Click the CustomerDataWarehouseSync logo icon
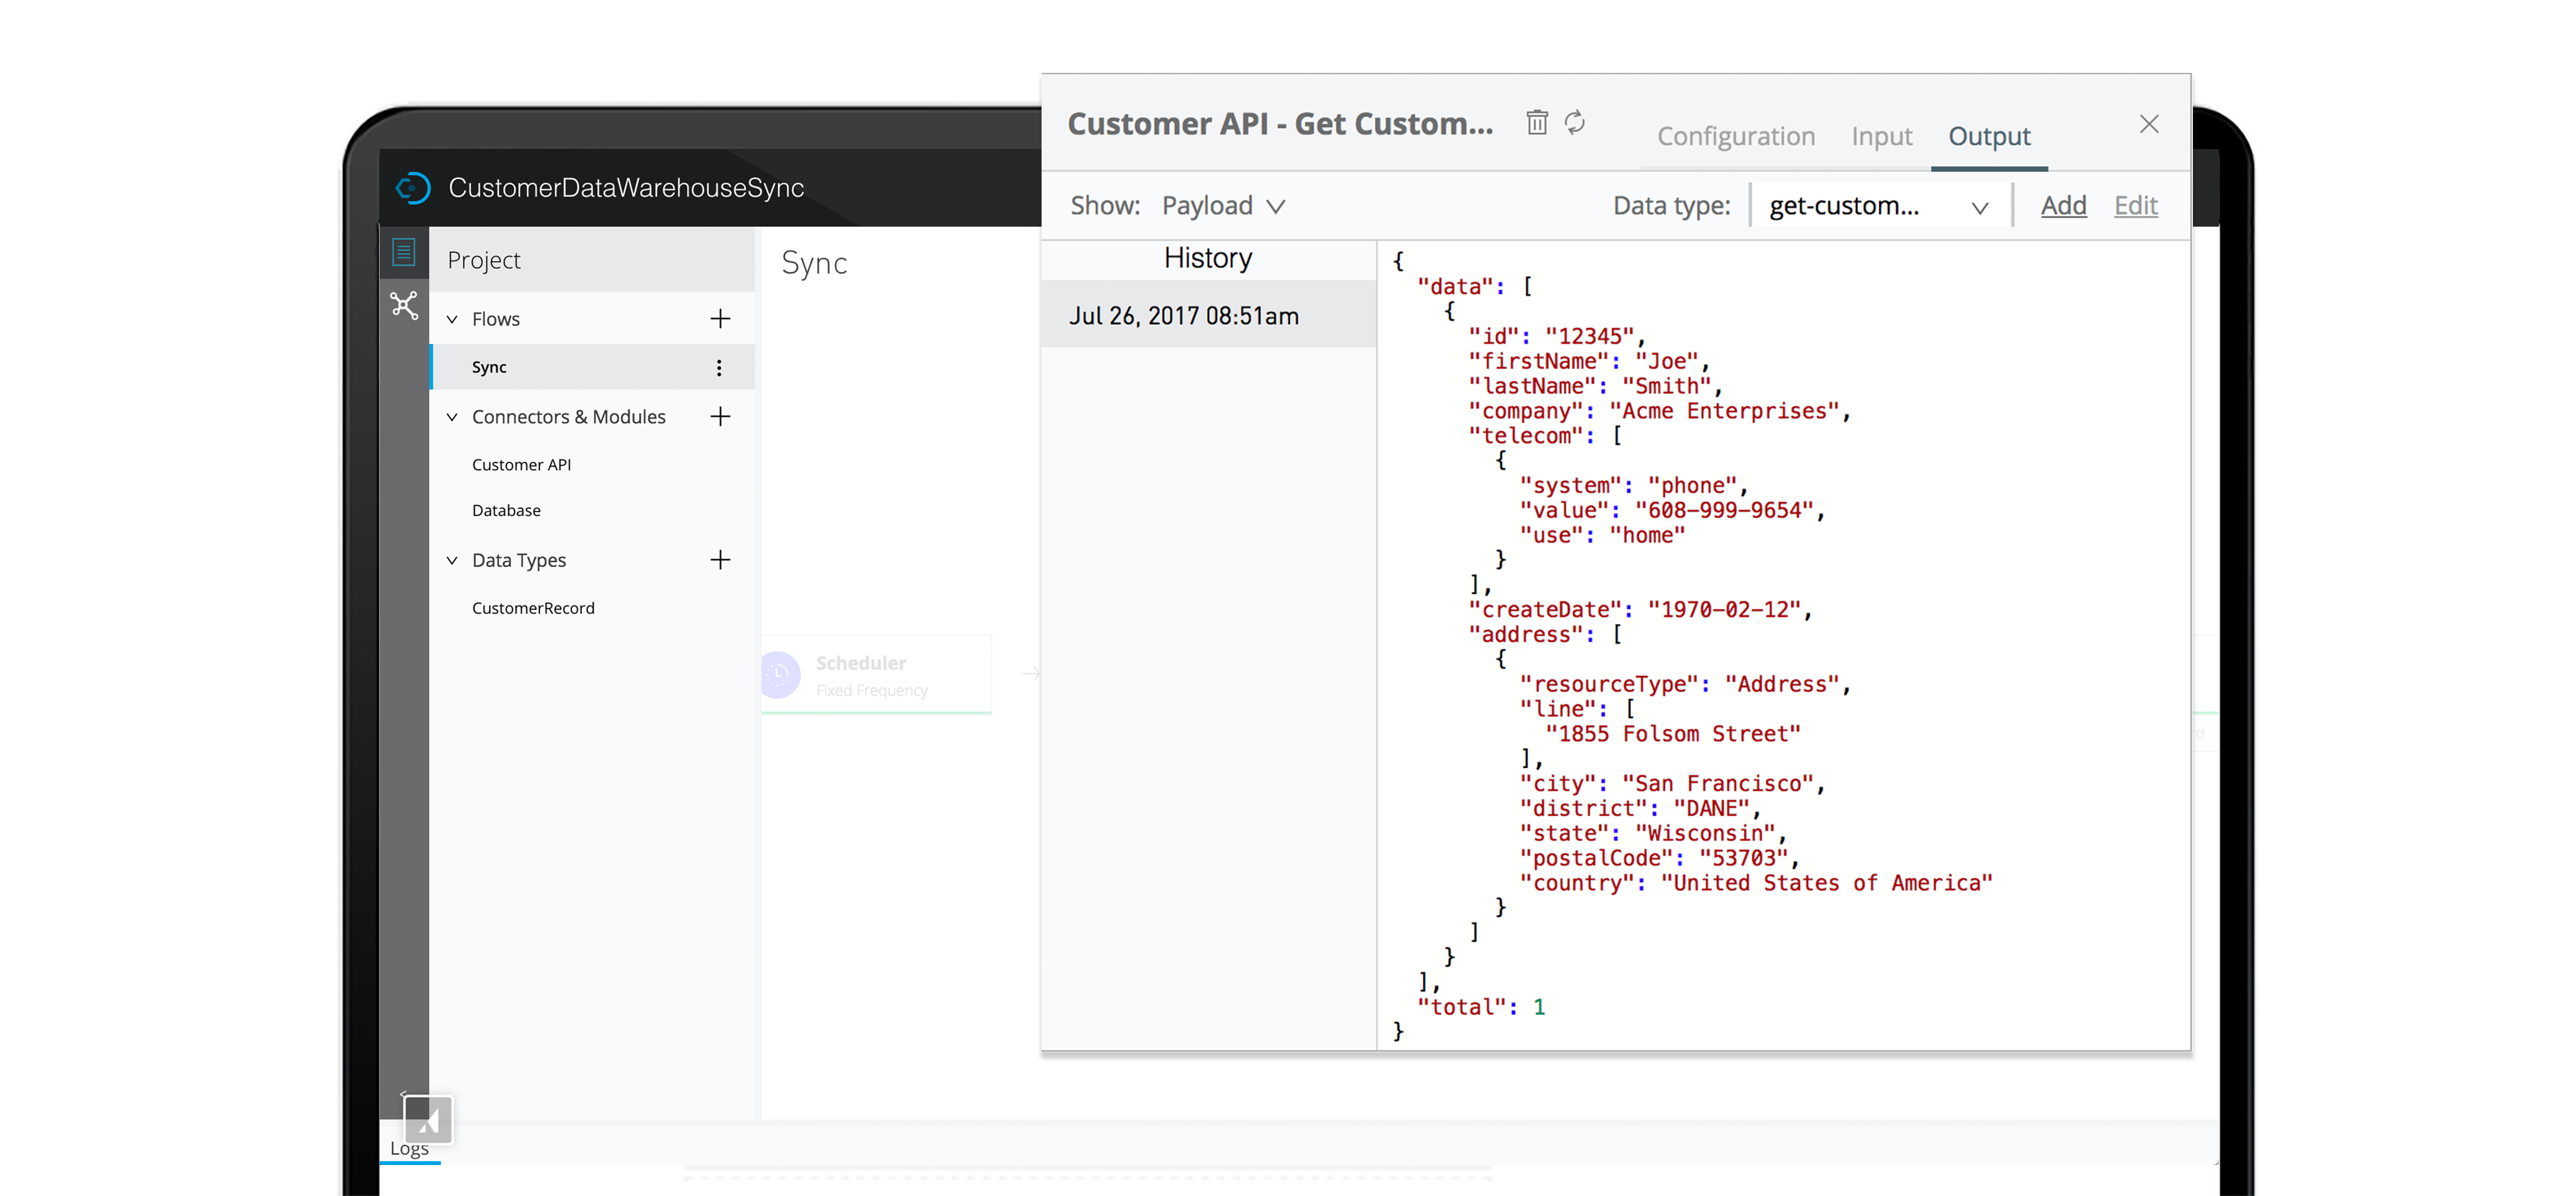 click(412, 188)
